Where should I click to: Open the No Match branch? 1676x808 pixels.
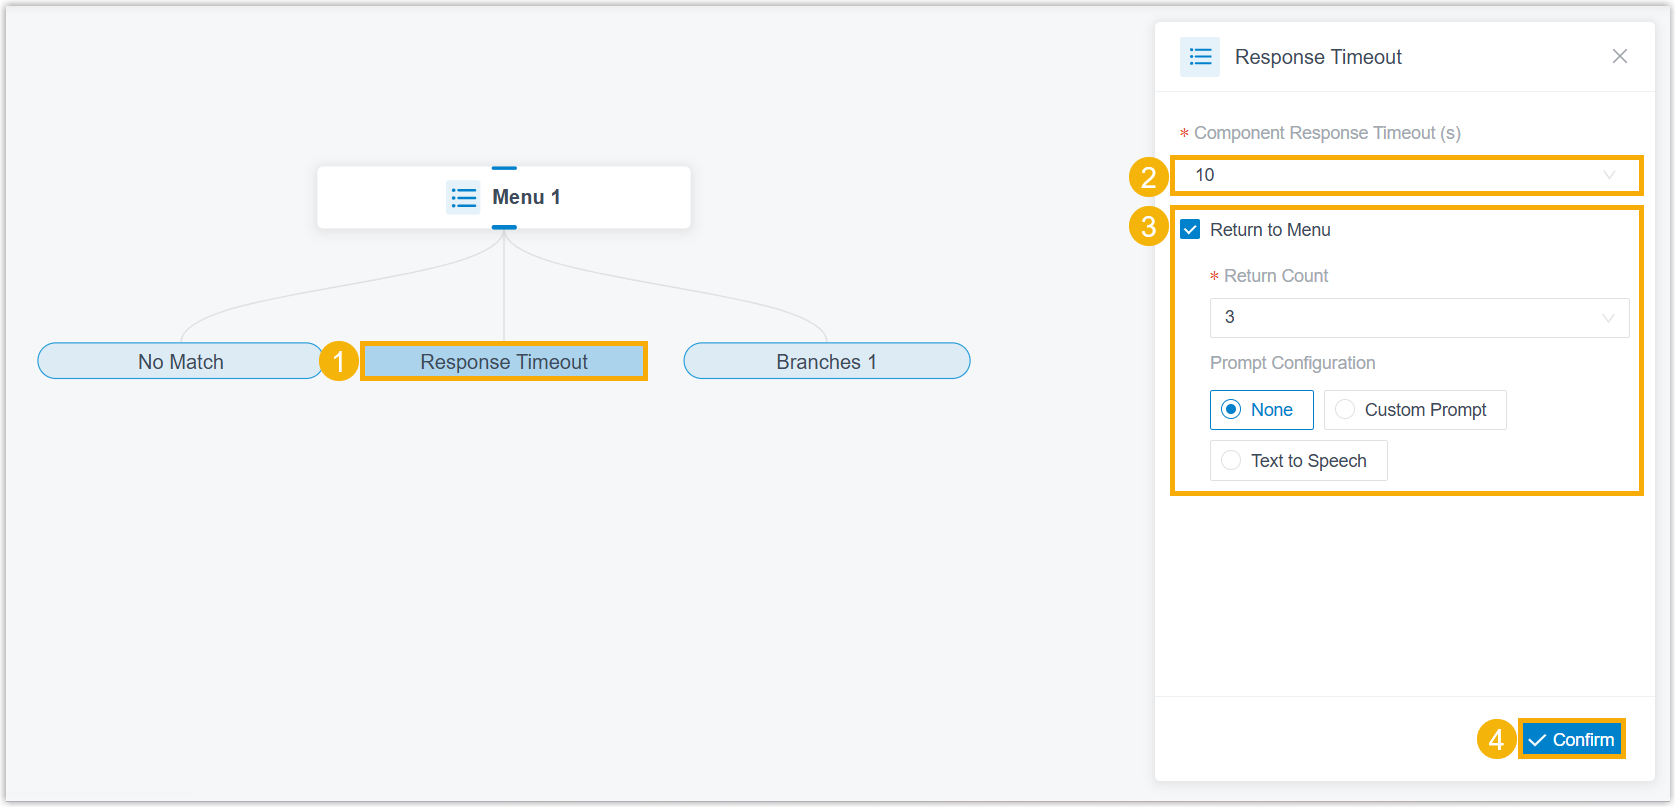(181, 361)
